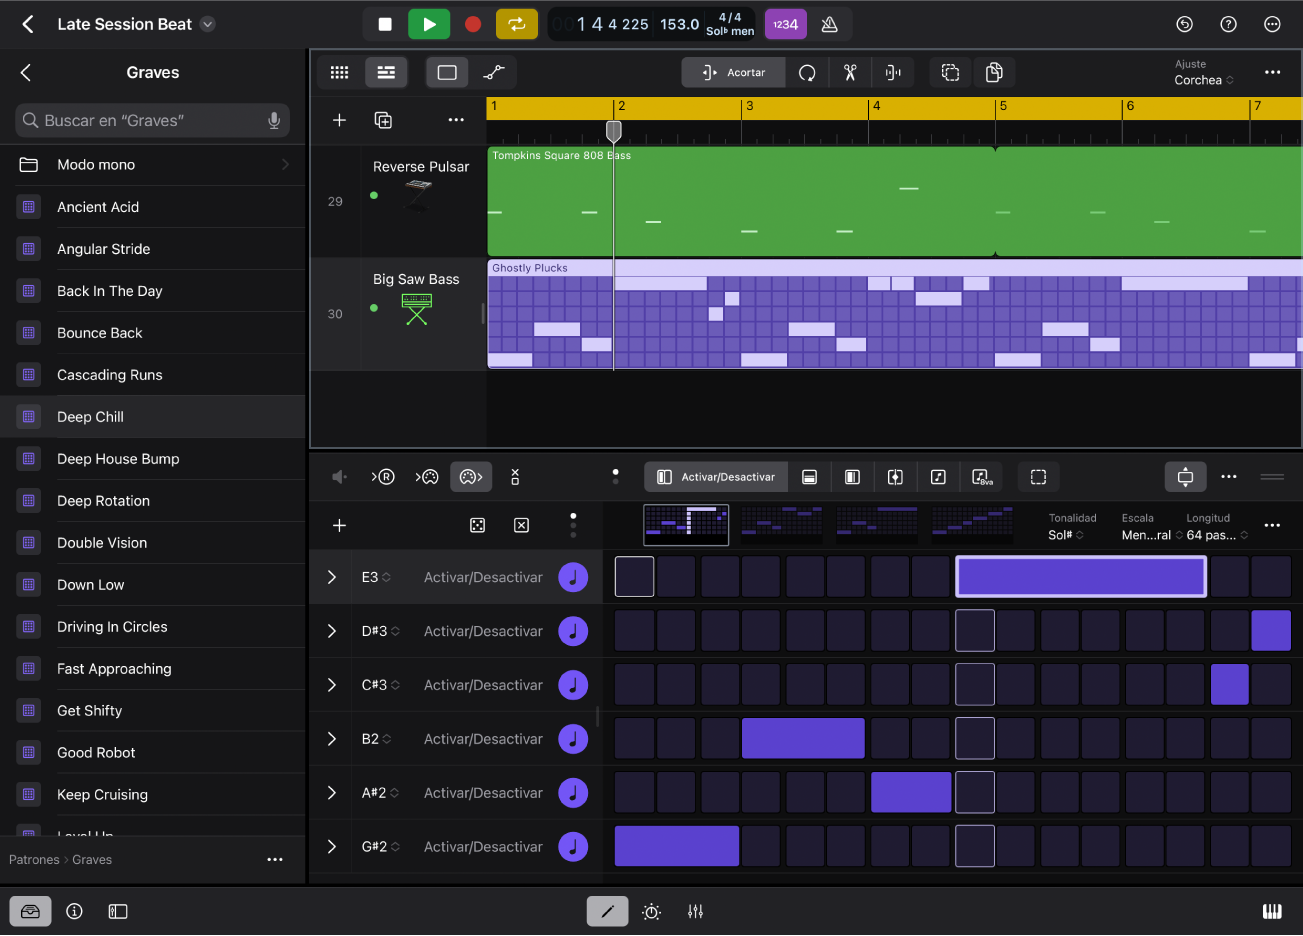The height and width of the screenshot is (936, 1303).
Task: Toggle the MIDI in palette icon
Action: pyautogui.click(x=427, y=477)
